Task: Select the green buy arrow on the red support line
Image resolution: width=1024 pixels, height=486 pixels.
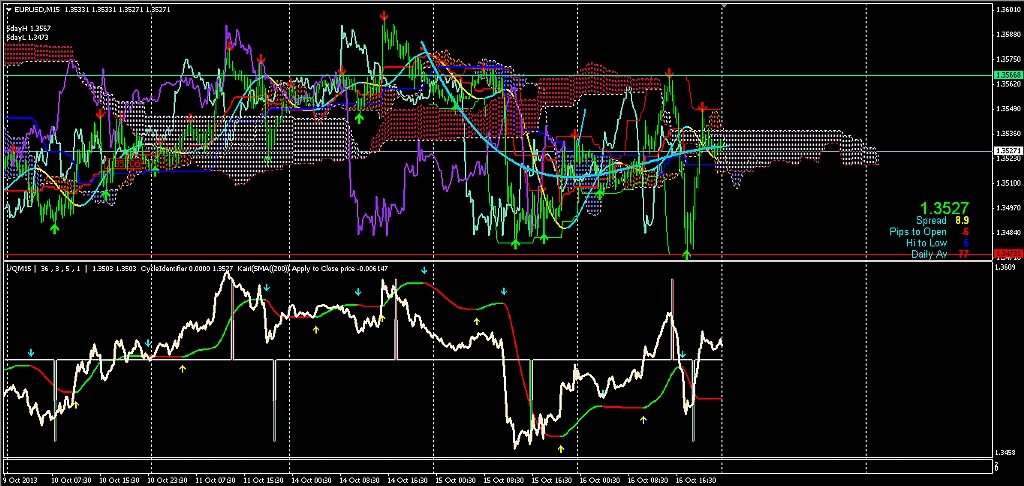Action: tap(687, 254)
